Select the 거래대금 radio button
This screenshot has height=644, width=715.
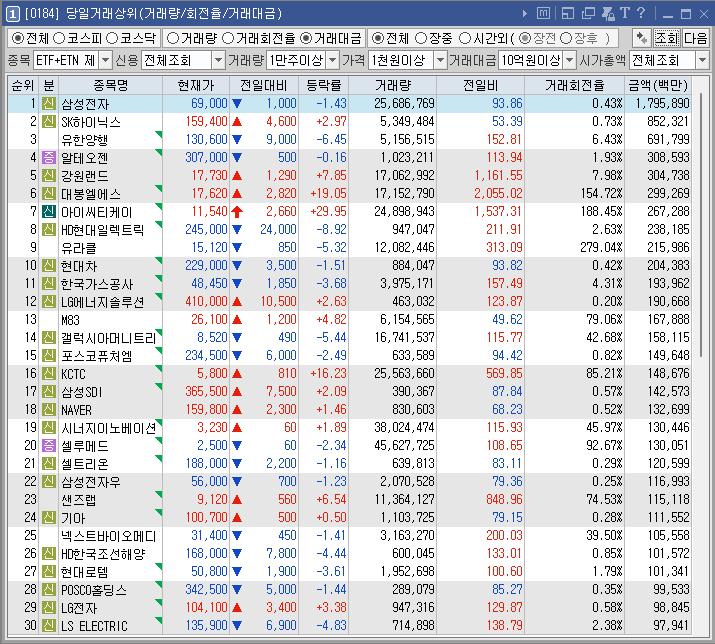click(306, 38)
